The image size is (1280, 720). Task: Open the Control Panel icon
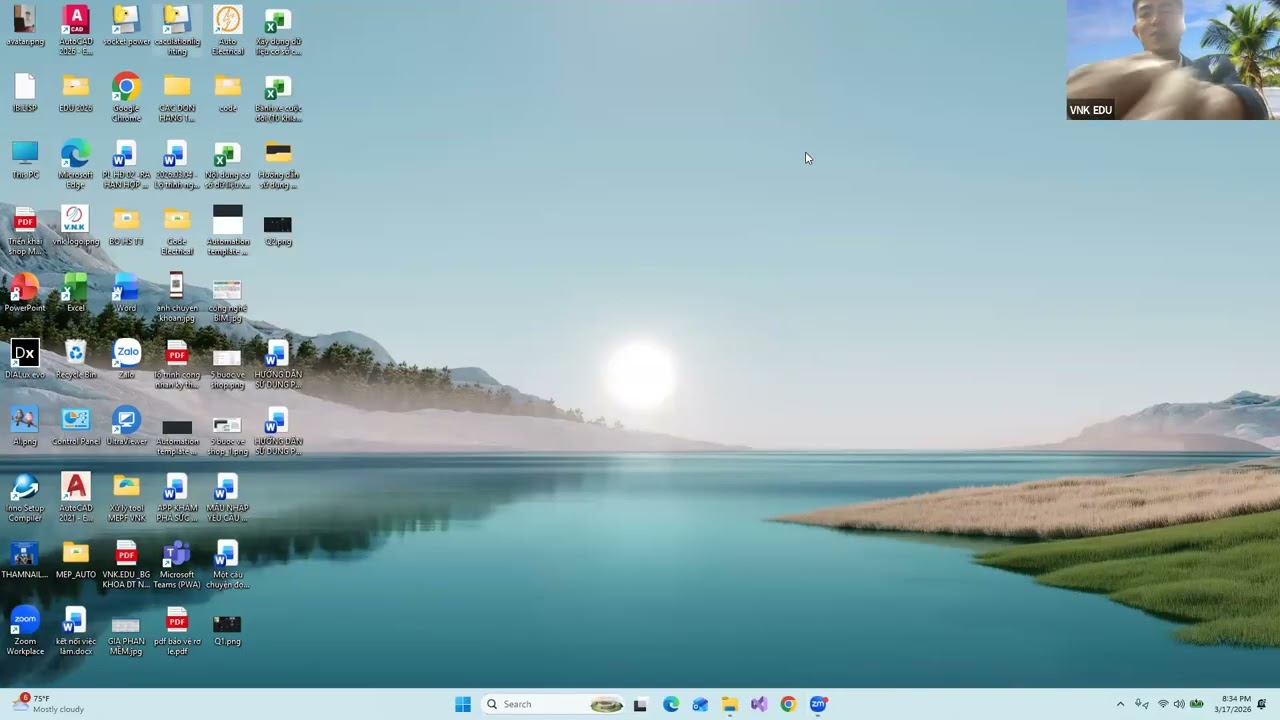tap(76, 427)
